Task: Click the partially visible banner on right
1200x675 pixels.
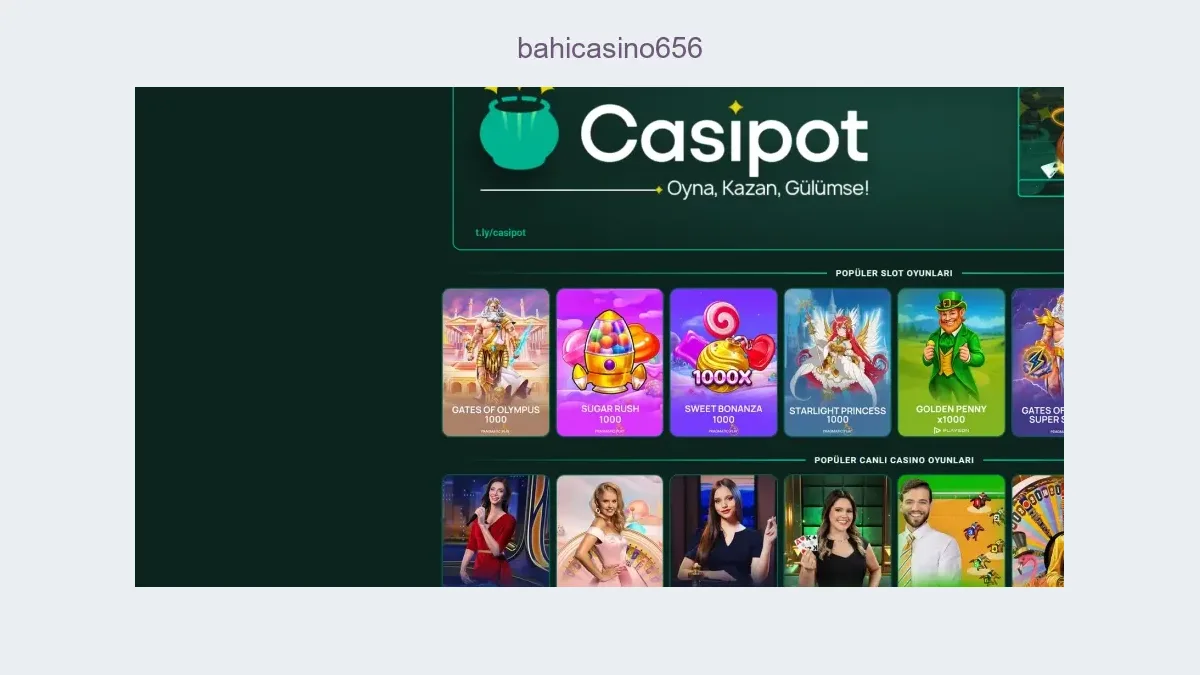Action: pos(1041,141)
